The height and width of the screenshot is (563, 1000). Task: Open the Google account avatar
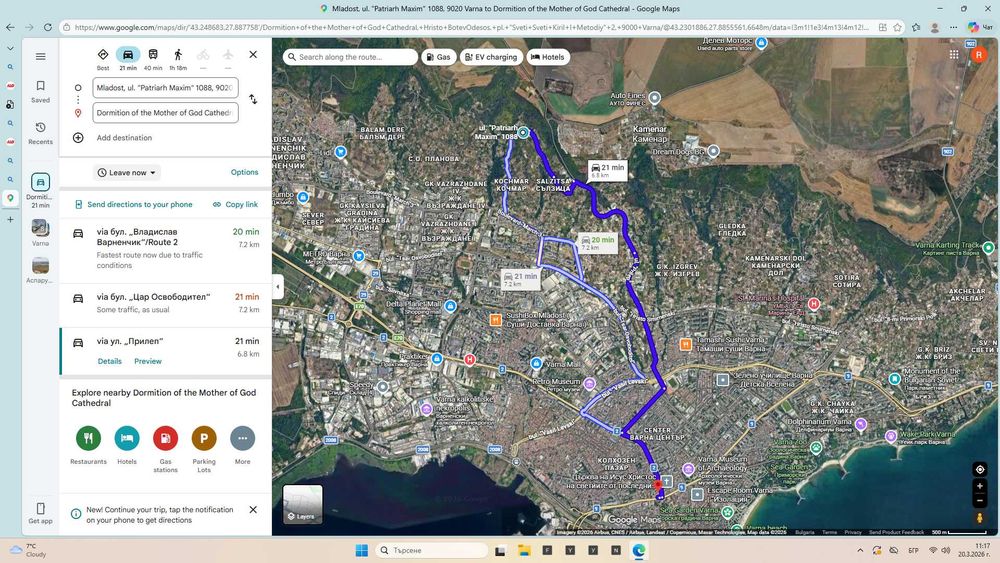tap(978, 55)
